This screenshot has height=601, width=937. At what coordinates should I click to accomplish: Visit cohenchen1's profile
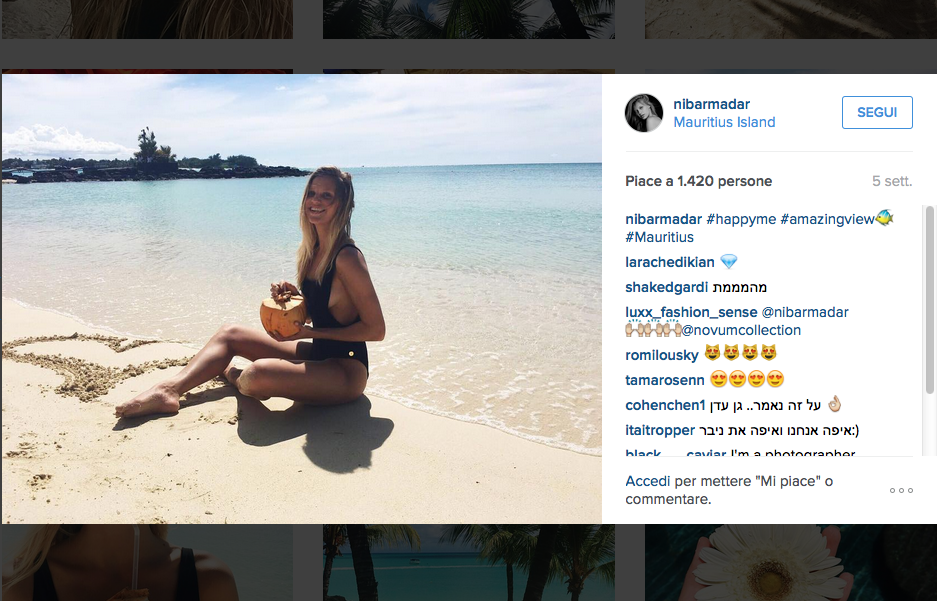(x=666, y=405)
